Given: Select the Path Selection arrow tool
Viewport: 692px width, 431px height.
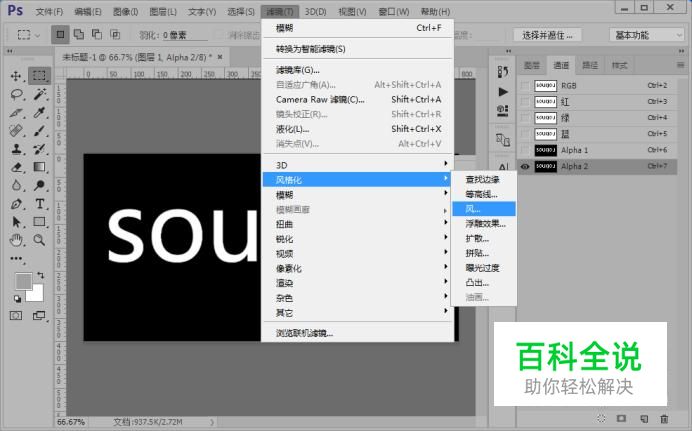Looking at the screenshot, I should pos(16,221).
